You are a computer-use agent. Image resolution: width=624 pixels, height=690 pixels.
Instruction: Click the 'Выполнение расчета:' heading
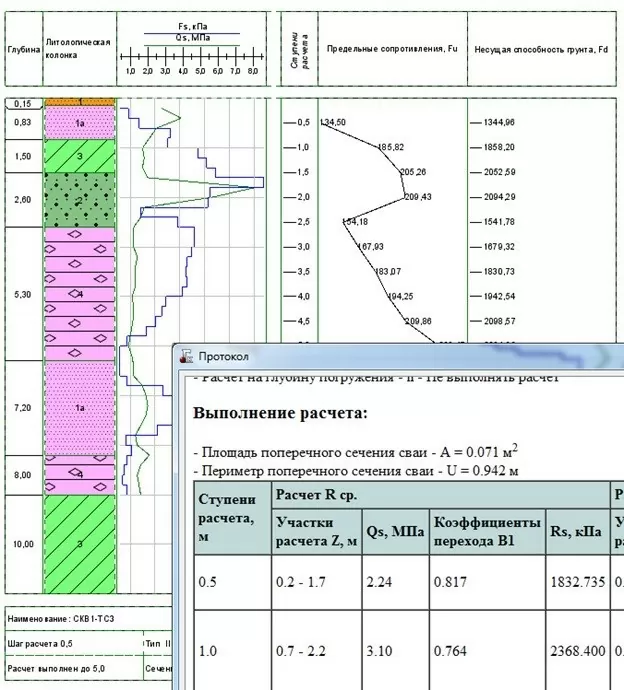click(280, 413)
